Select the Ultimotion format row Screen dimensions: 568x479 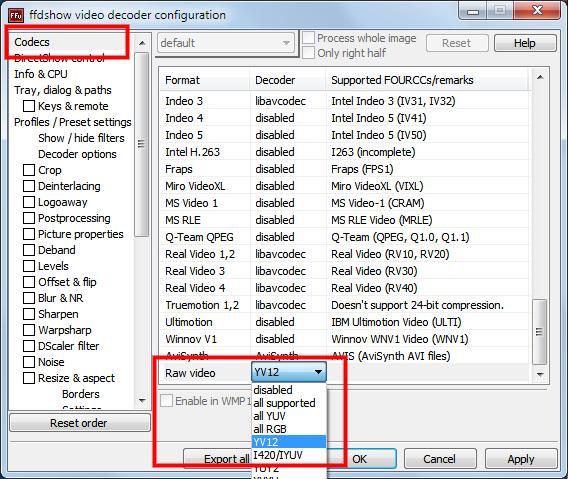pos(344,322)
